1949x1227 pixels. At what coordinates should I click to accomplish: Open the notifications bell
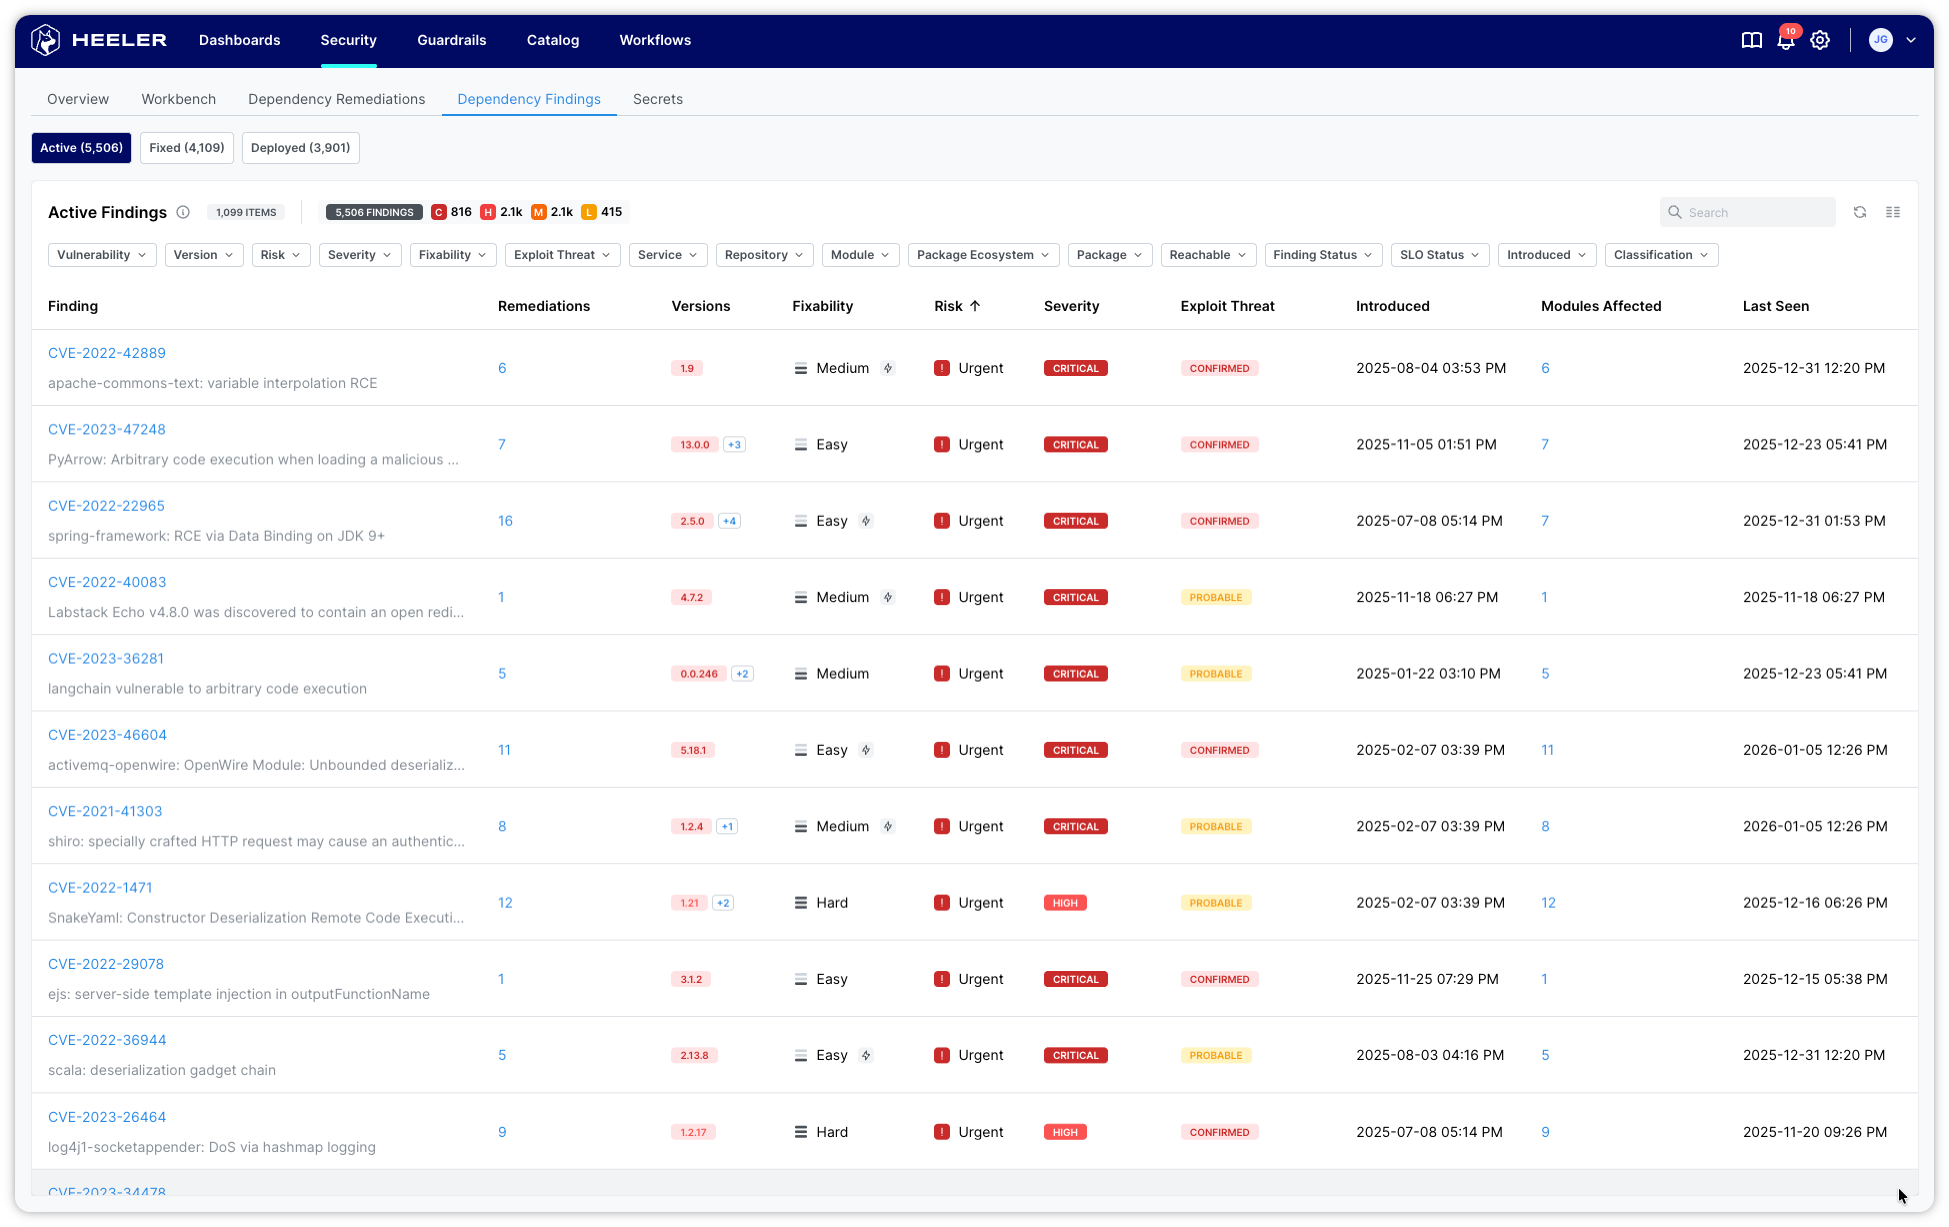tap(1785, 40)
